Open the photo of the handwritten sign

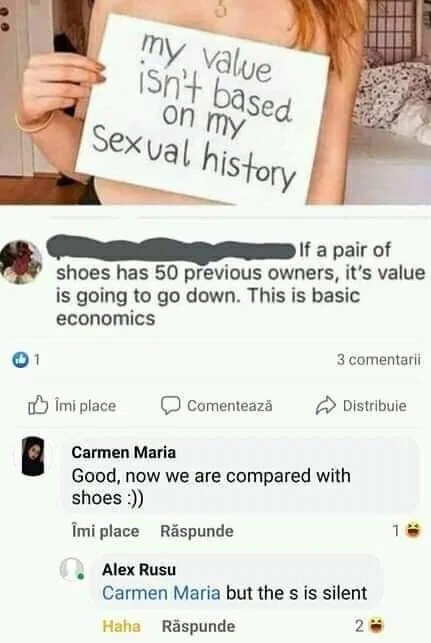(215, 102)
